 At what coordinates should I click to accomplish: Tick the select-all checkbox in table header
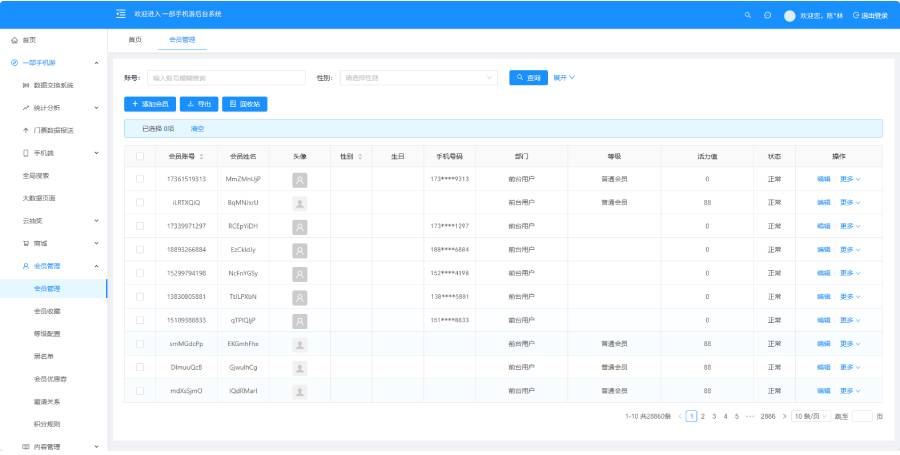(x=140, y=156)
